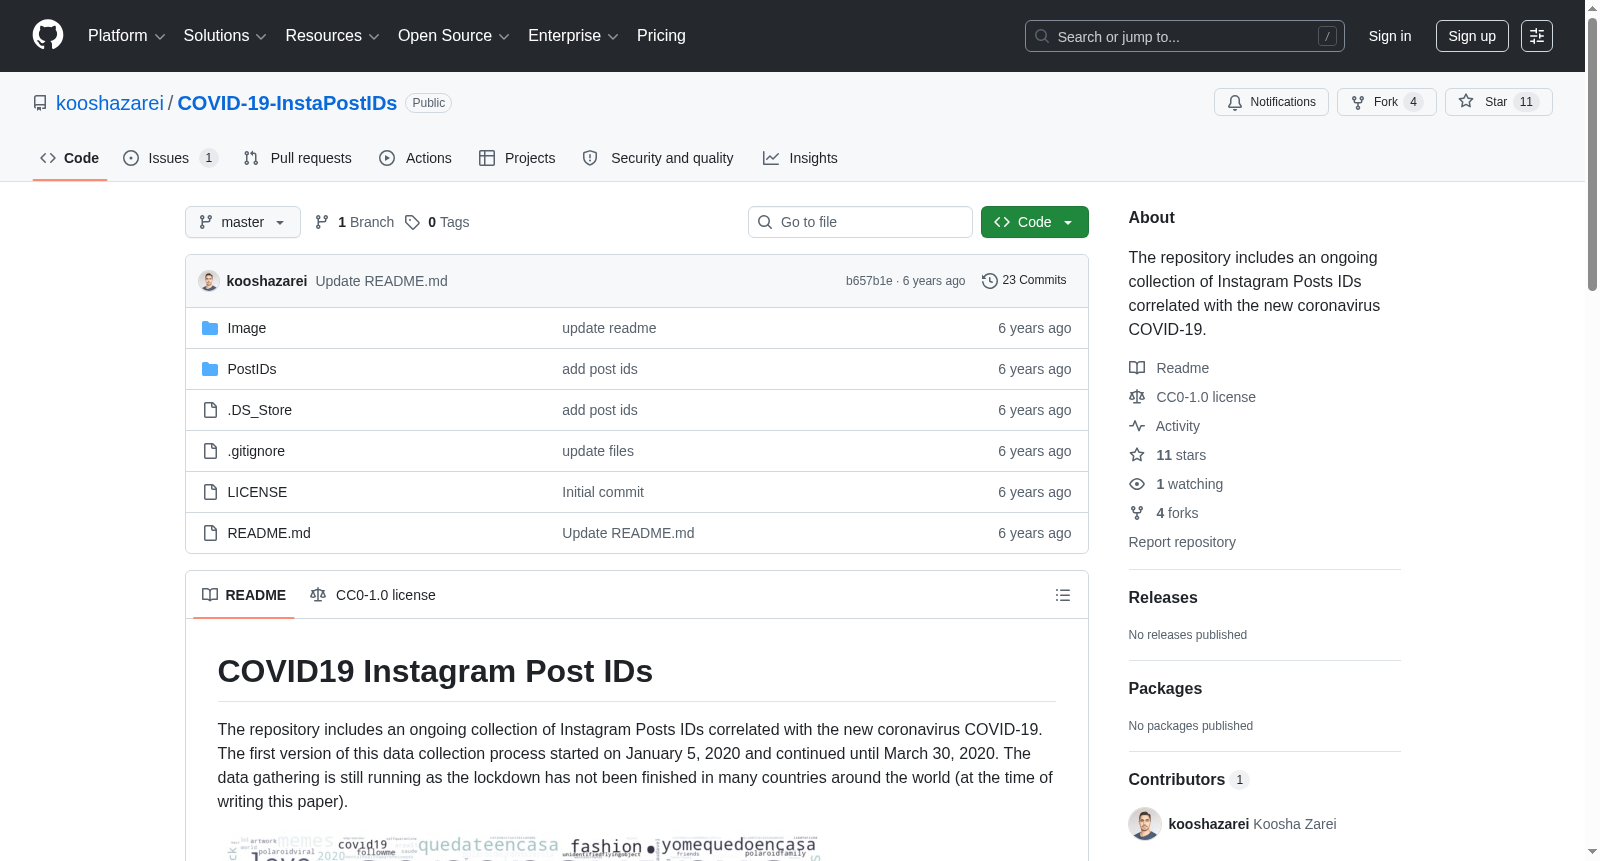The height and width of the screenshot is (861, 1600).
Task: Open the 'Initial commit' message link
Action: click(603, 492)
